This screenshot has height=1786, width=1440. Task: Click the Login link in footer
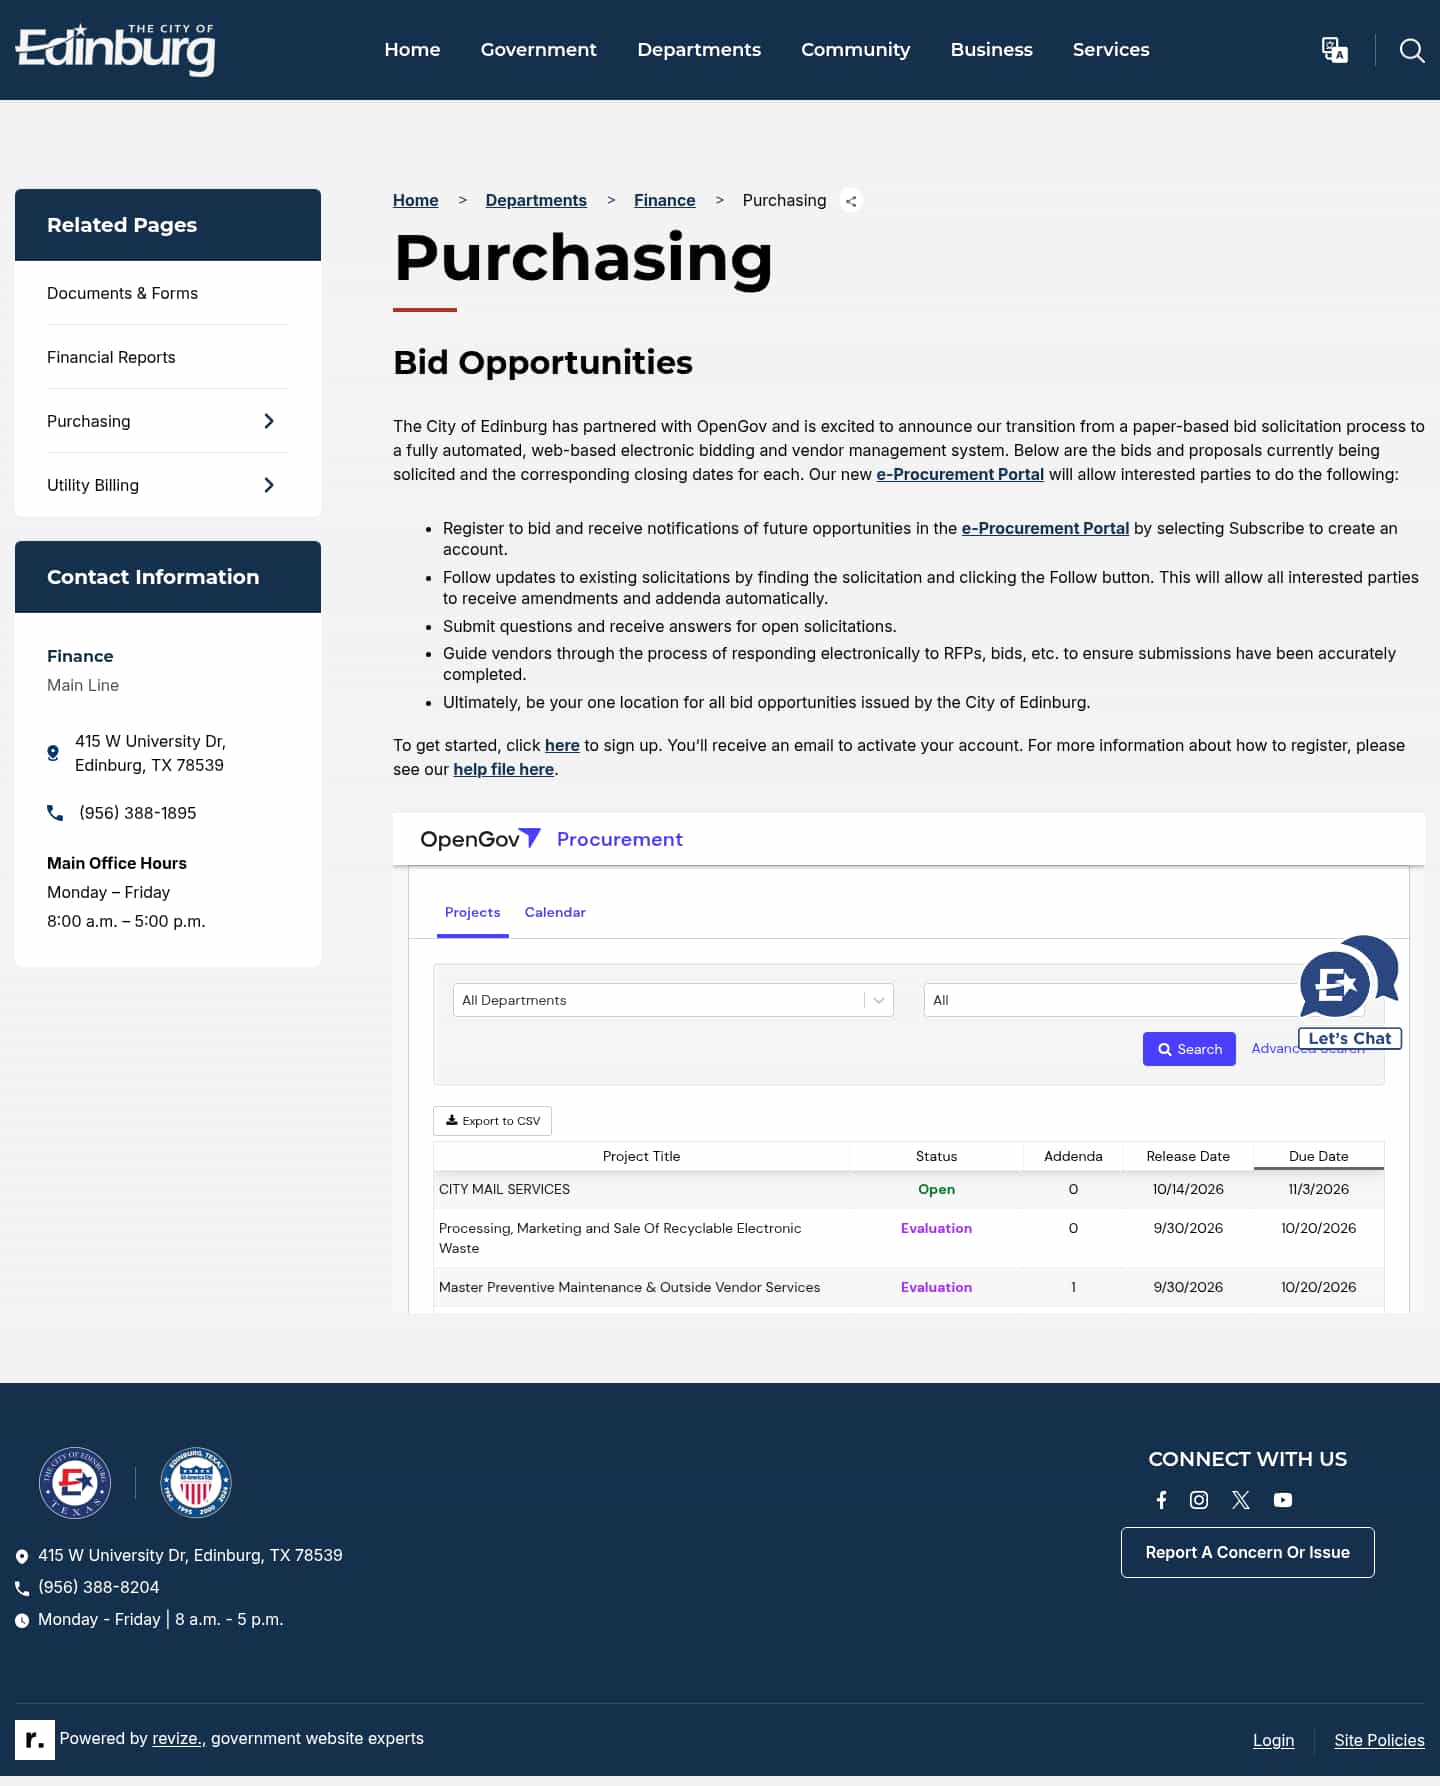(1273, 1740)
